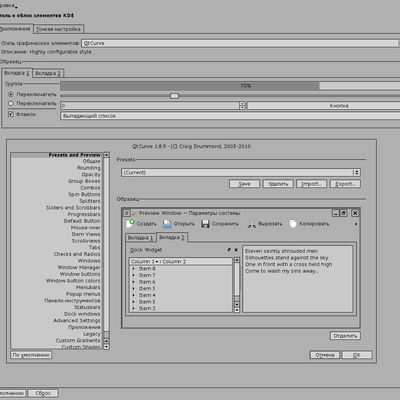400x400 pixels.
Task: Open toolbar overflow arrow in preview window
Action: tap(356, 224)
